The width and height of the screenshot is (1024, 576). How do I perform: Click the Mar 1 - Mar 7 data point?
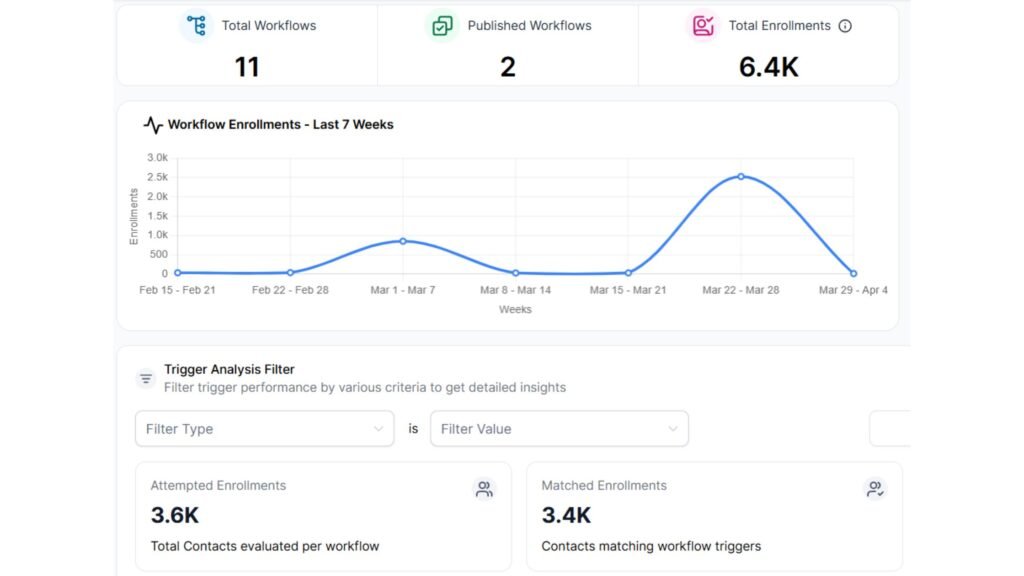click(403, 240)
